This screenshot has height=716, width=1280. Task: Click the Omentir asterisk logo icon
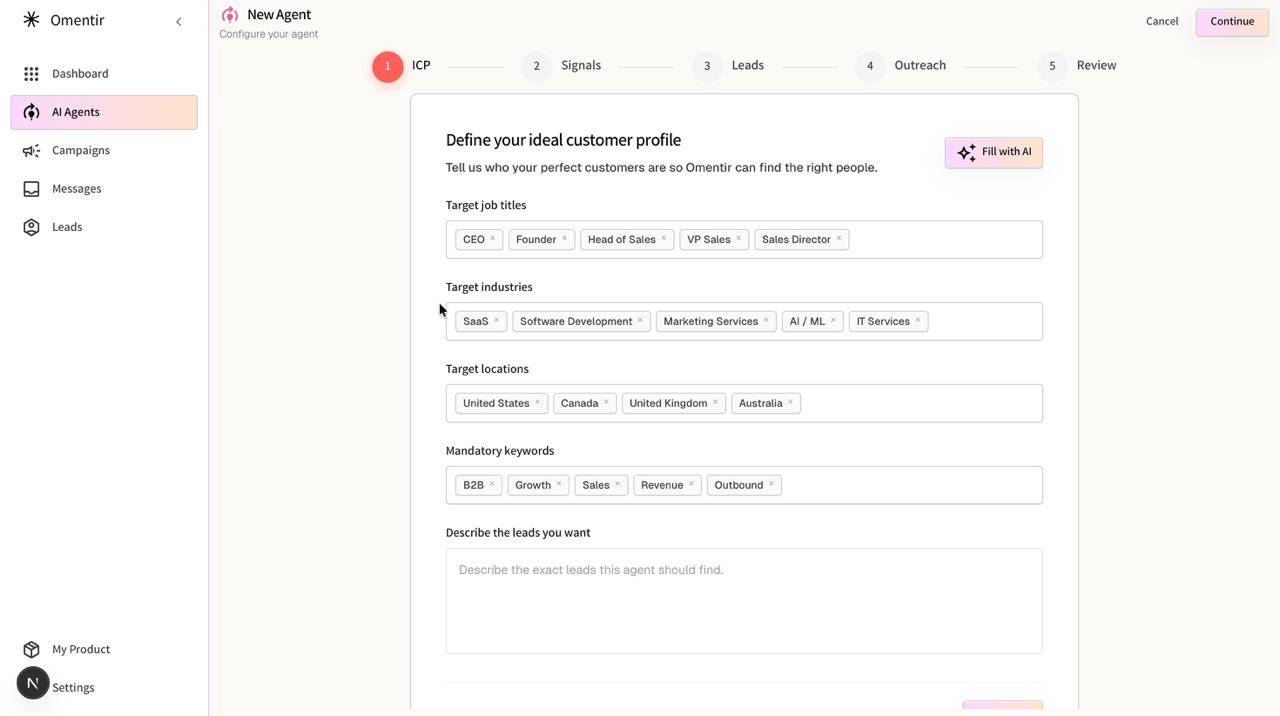(x=31, y=20)
